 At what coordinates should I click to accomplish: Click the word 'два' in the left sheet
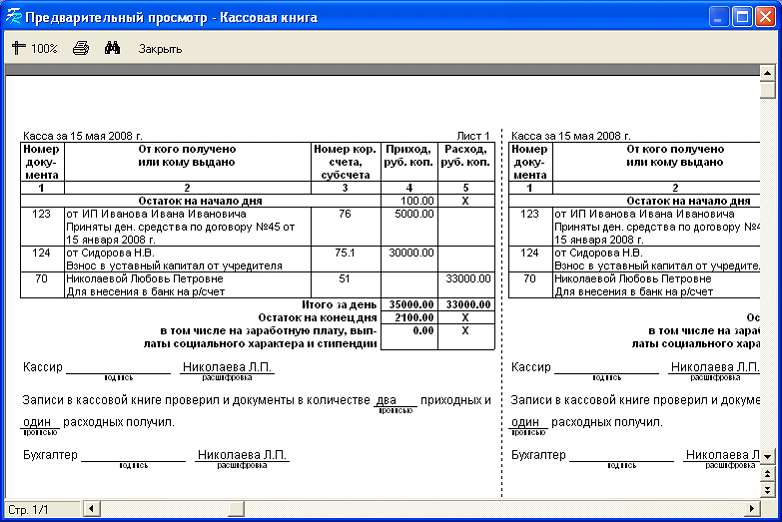[x=387, y=400]
